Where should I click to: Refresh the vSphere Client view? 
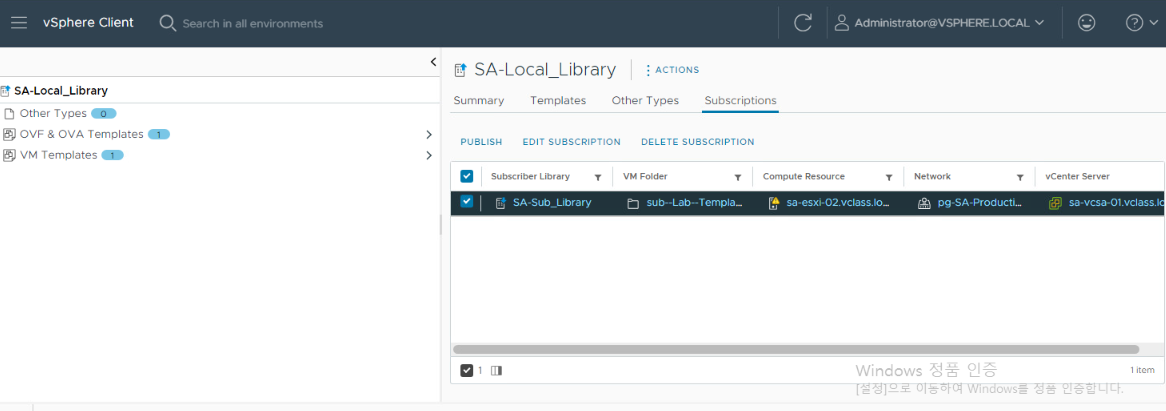pos(802,23)
